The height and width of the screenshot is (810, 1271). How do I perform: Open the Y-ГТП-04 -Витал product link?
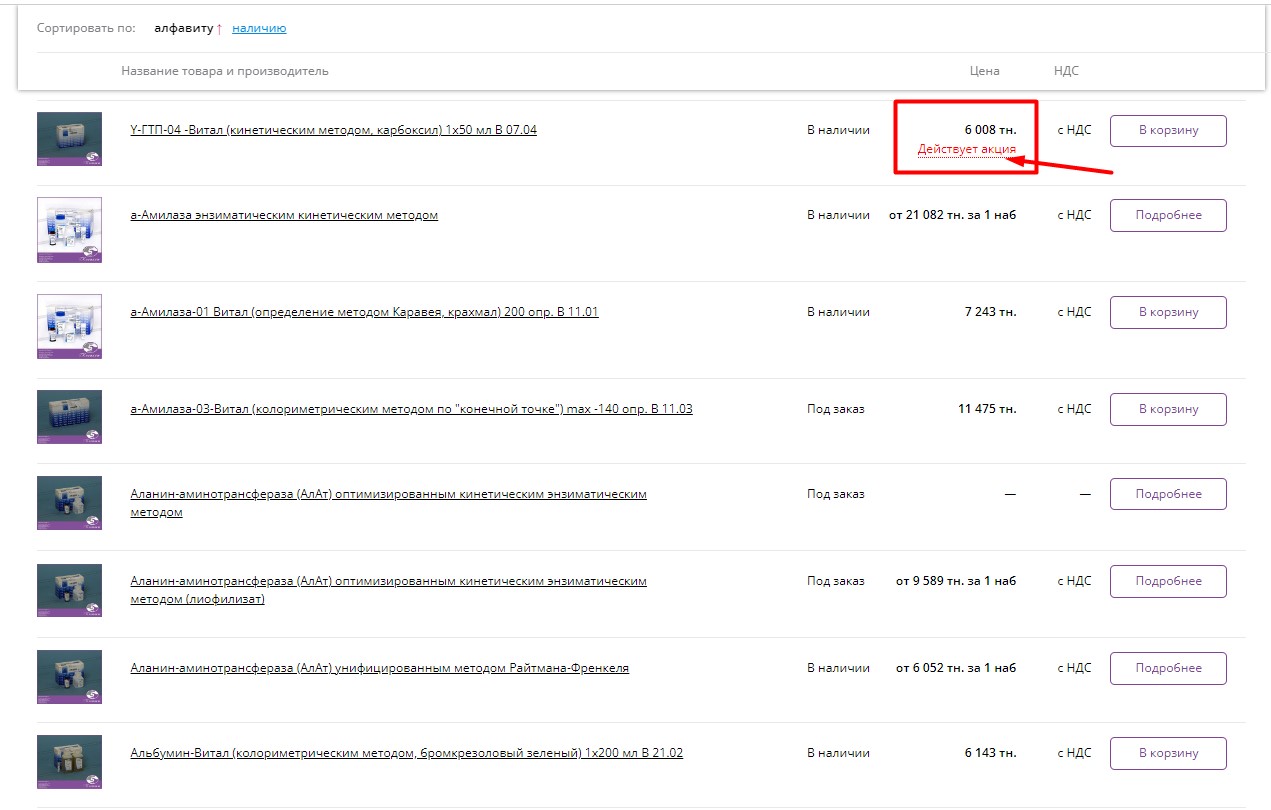[333, 130]
